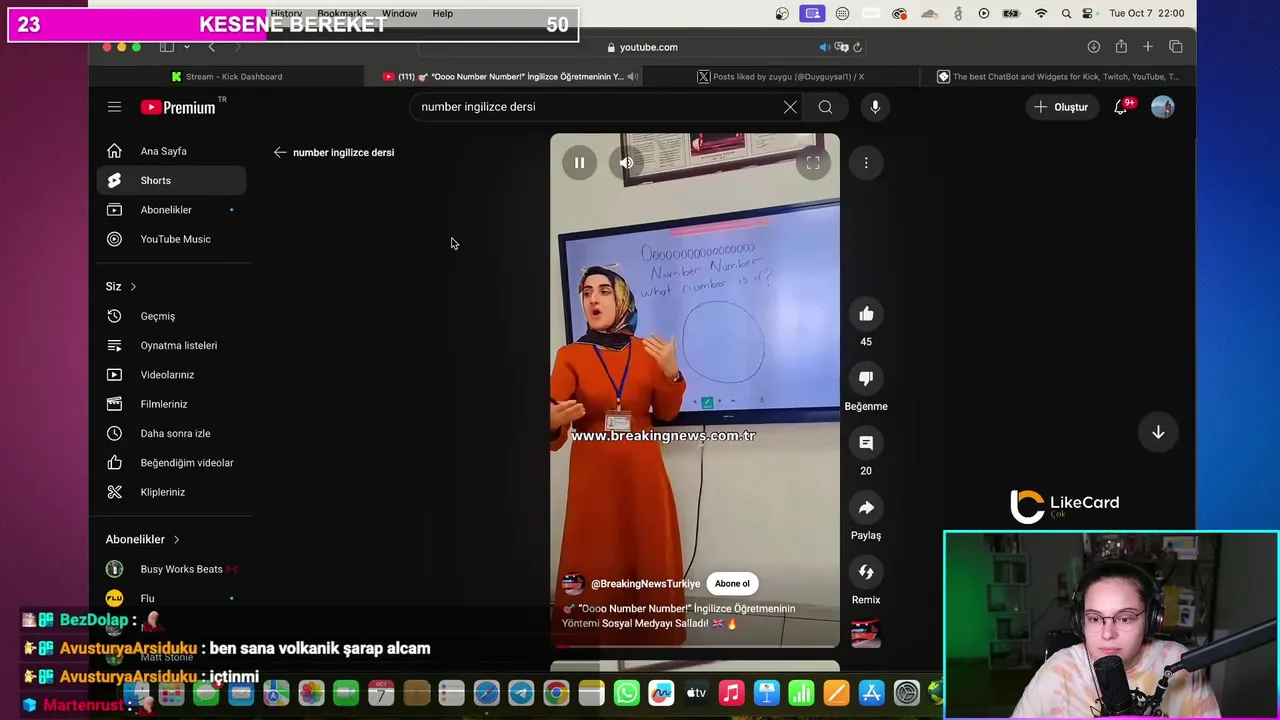Open YouTube Music in the sidebar
The width and height of the screenshot is (1280, 720).
pyautogui.click(x=172, y=239)
